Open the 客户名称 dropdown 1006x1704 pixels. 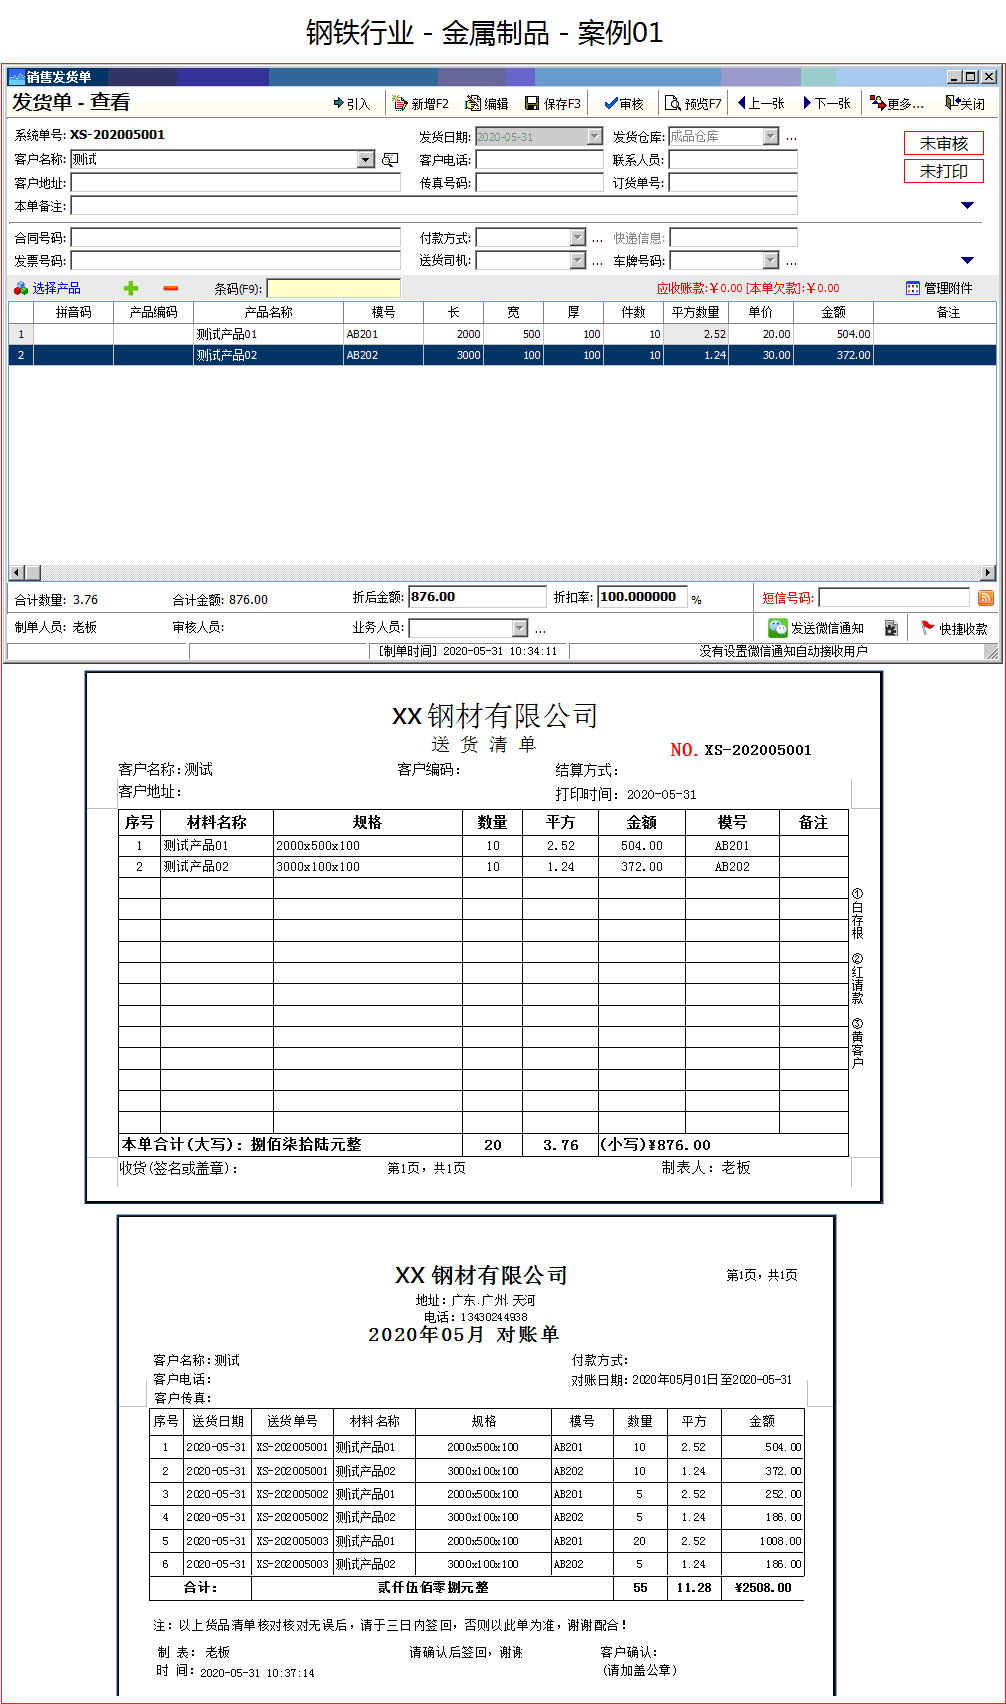pyautogui.click(x=366, y=160)
